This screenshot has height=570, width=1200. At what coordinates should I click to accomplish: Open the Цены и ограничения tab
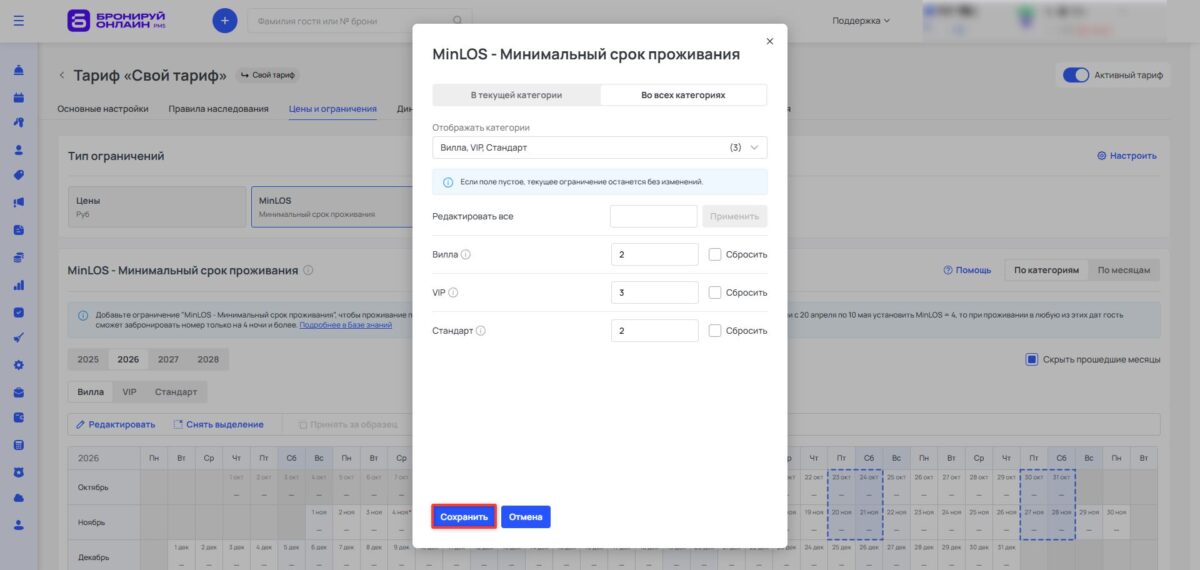click(333, 109)
